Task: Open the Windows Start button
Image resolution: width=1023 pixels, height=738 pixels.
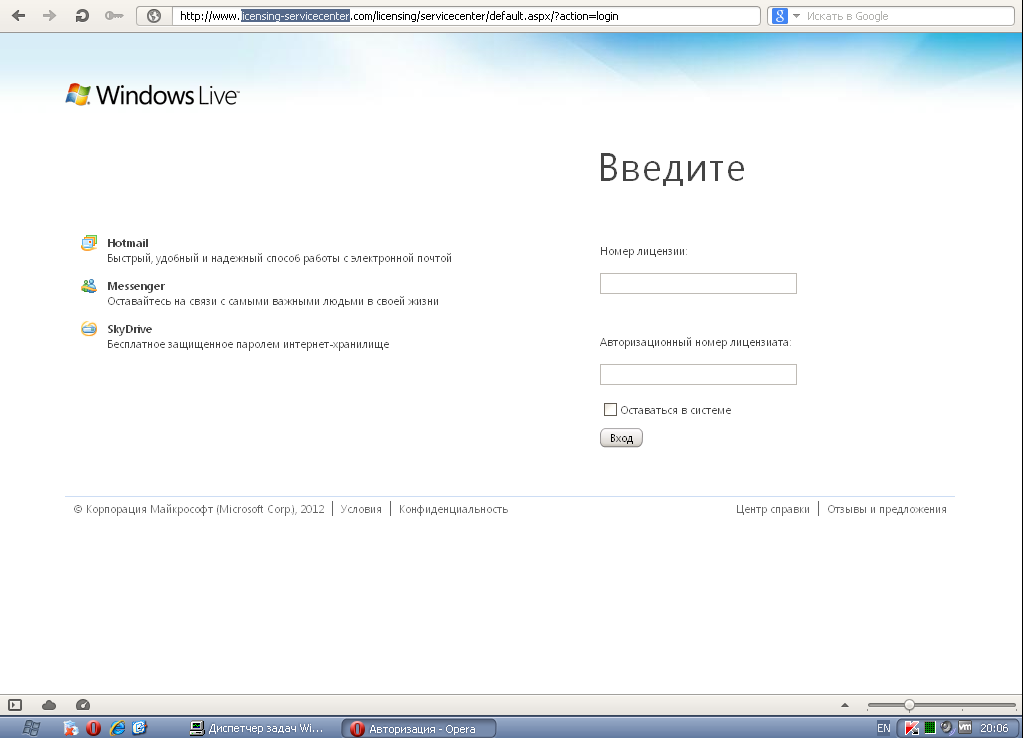Action: (x=31, y=728)
